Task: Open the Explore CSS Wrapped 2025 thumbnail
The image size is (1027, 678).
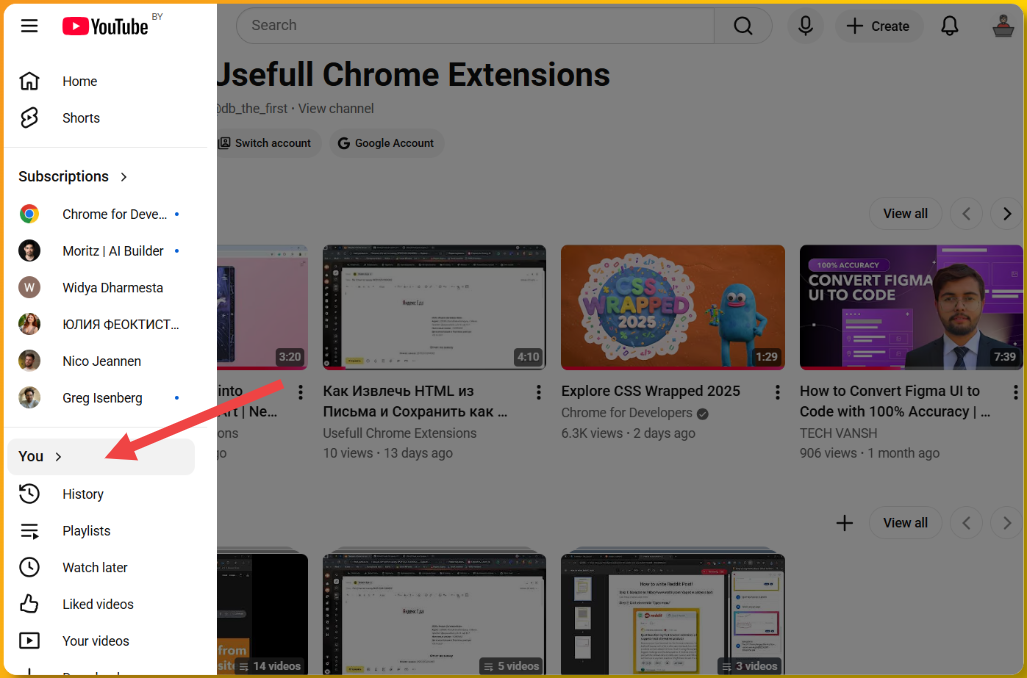Action: (672, 306)
